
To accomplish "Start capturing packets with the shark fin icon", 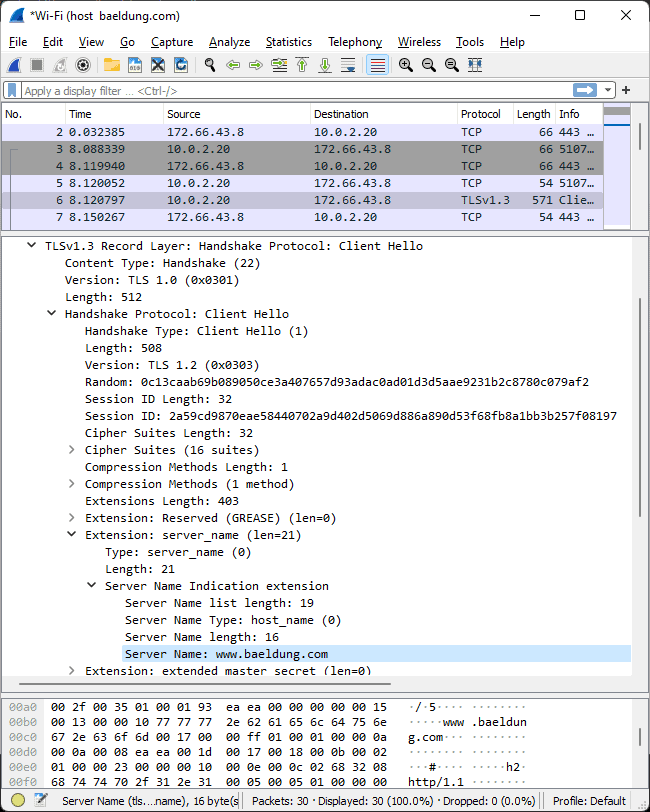I will [x=15, y=65].
